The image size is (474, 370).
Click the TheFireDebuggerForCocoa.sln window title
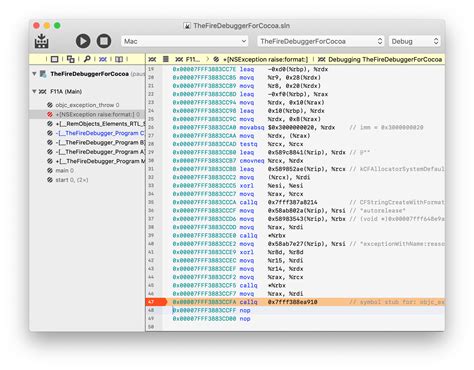click(x=241, y=26)
